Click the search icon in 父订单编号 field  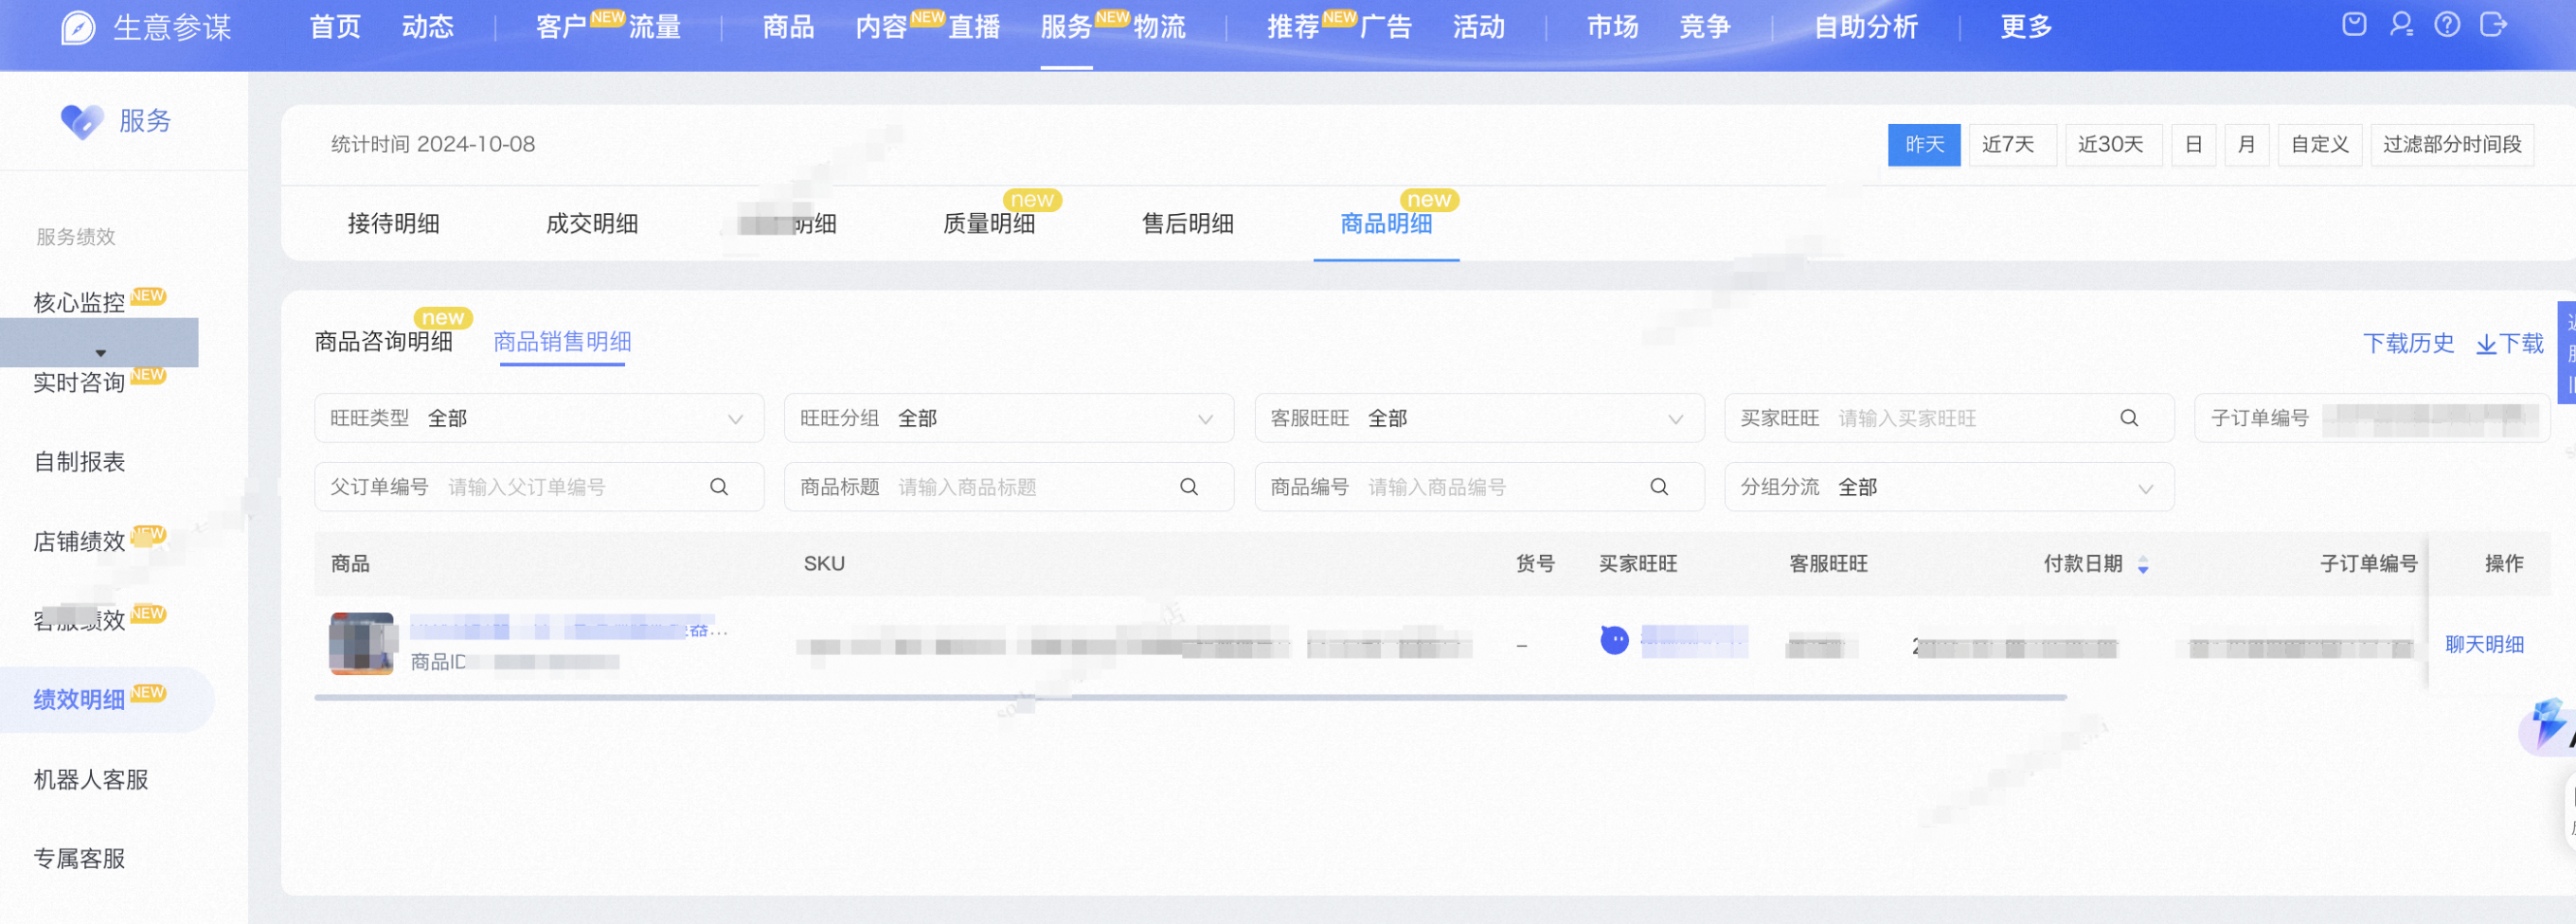point(719,487)
